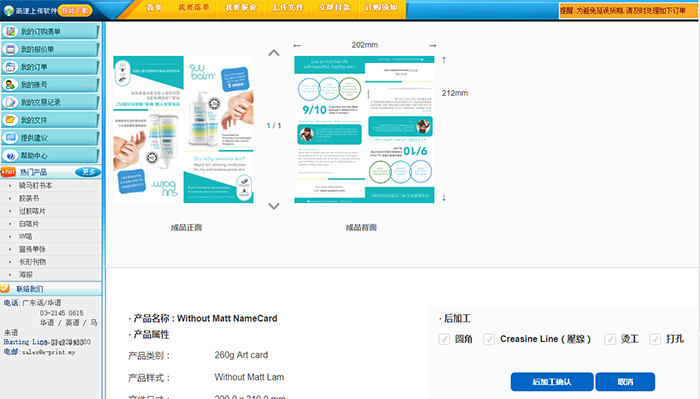Click the 热门产品 heading

(33, 172)
